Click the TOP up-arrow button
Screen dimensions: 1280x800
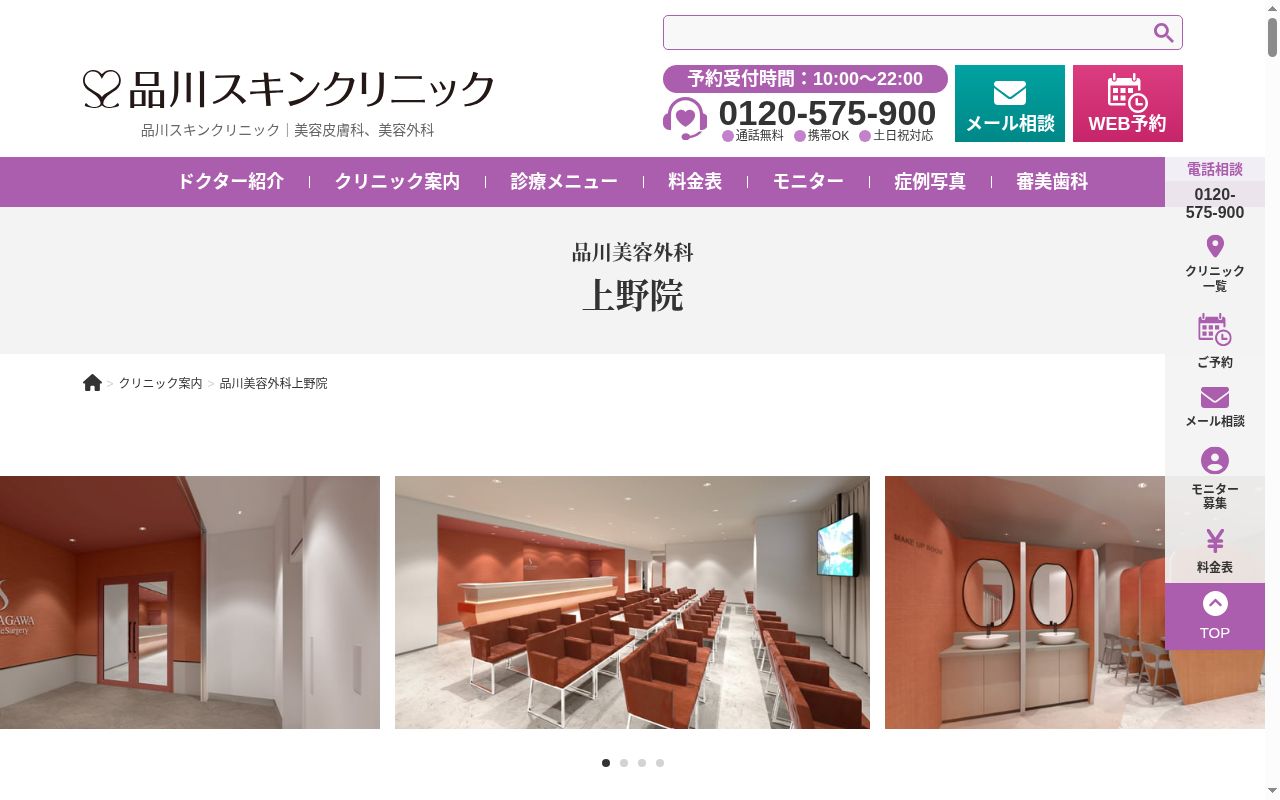[x=1215, y=616]
